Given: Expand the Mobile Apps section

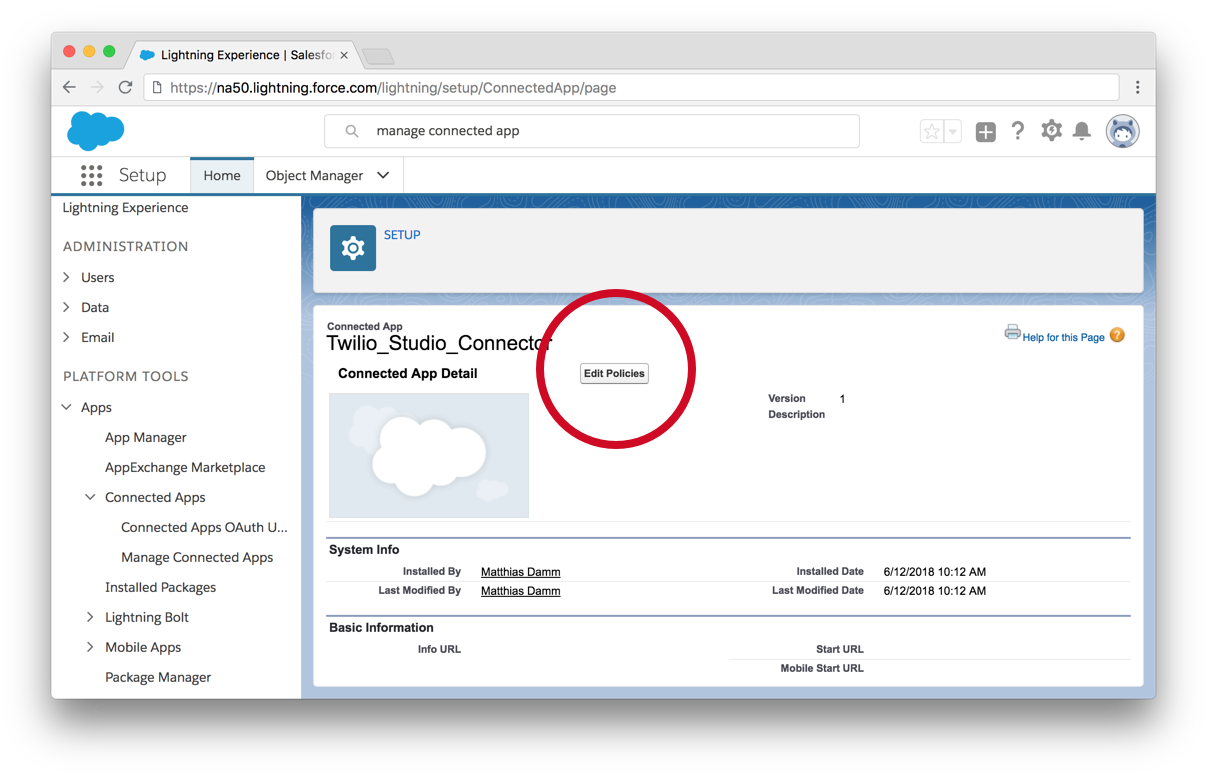Looking at the screenshot, I should 91,647.
